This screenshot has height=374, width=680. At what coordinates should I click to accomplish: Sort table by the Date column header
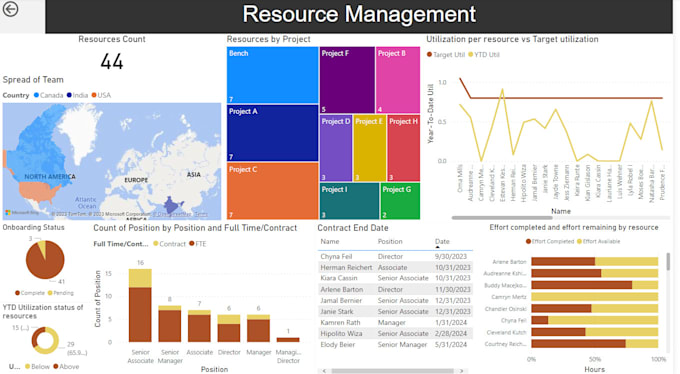[x=442, y=242]
